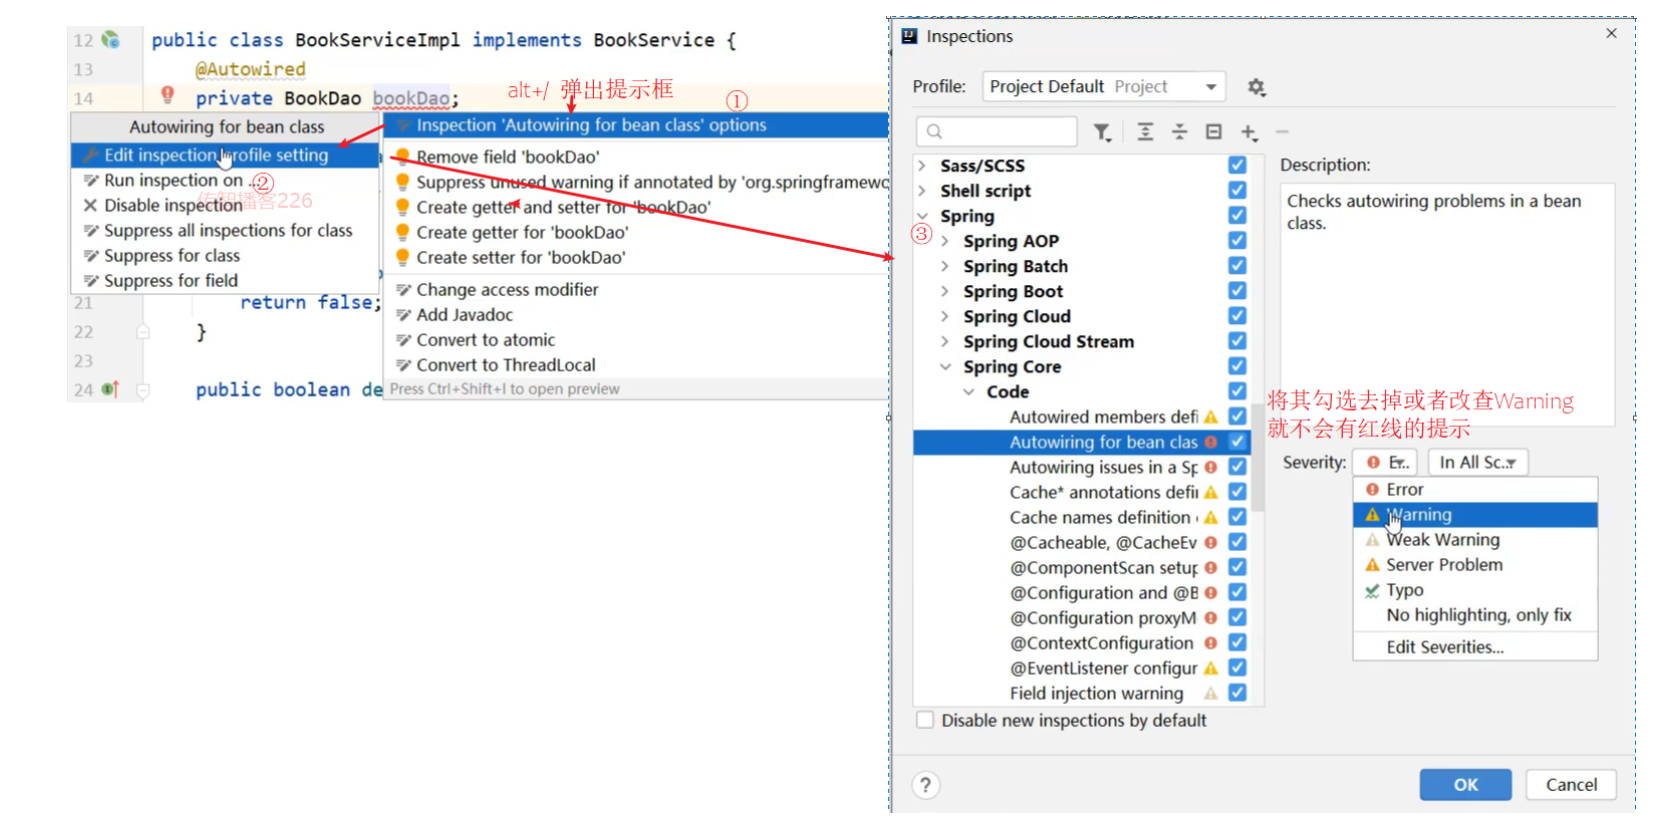
Task: Click the search magnifier in the inspections search field
Action: (x=934, y=132)
